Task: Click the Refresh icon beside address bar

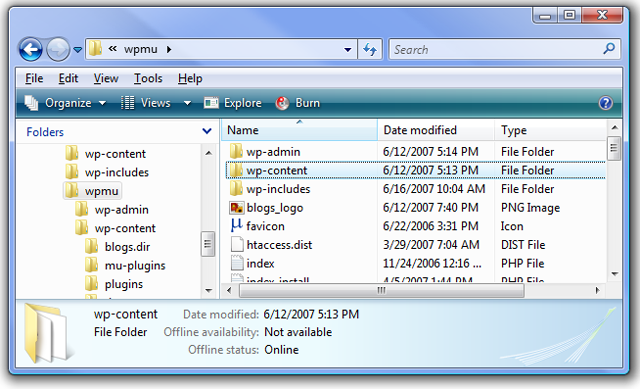Action: pos(370,49)
